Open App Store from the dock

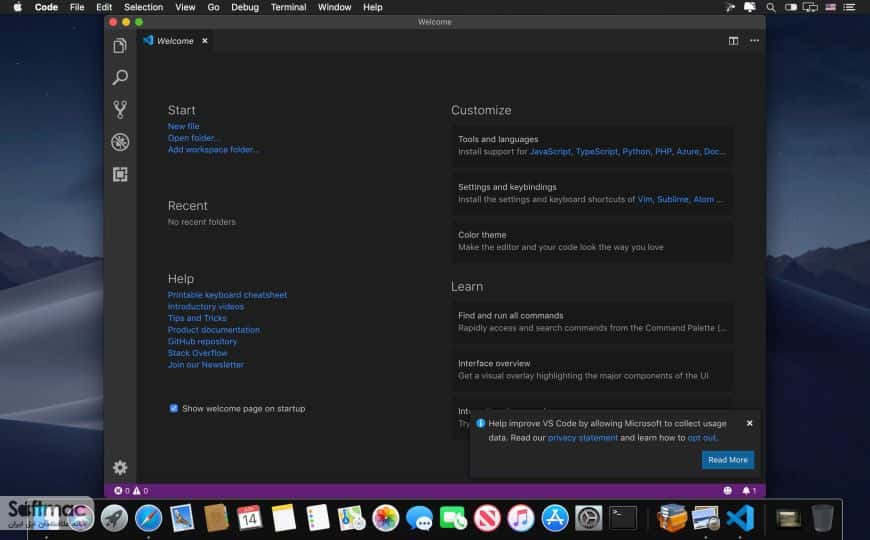tap(555, 518)
